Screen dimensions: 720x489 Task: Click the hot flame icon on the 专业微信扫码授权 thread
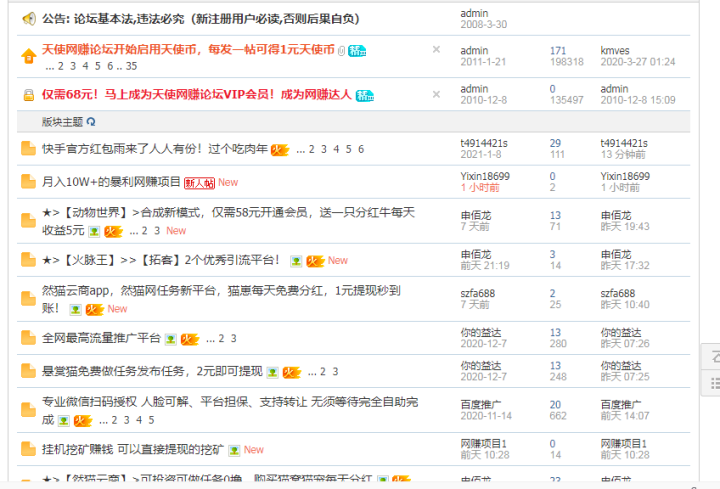coord(83,421)
